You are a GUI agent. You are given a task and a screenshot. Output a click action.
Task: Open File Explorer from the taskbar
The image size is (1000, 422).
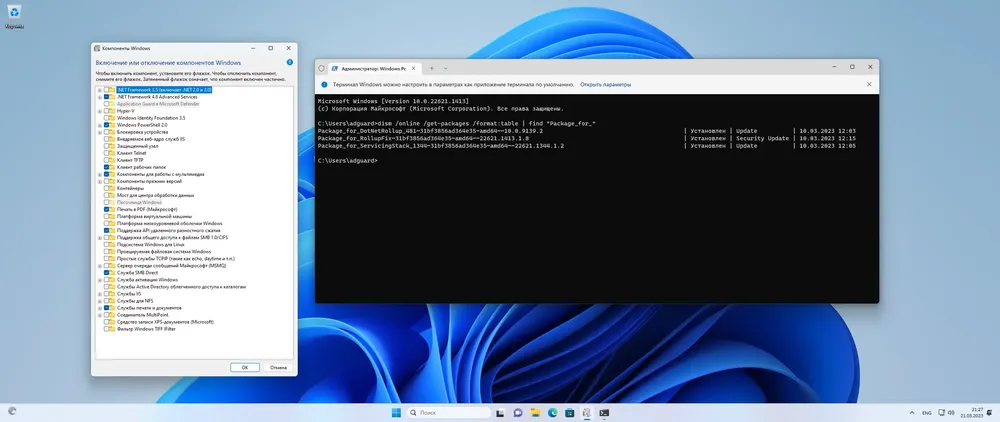(x=535, y=413)
